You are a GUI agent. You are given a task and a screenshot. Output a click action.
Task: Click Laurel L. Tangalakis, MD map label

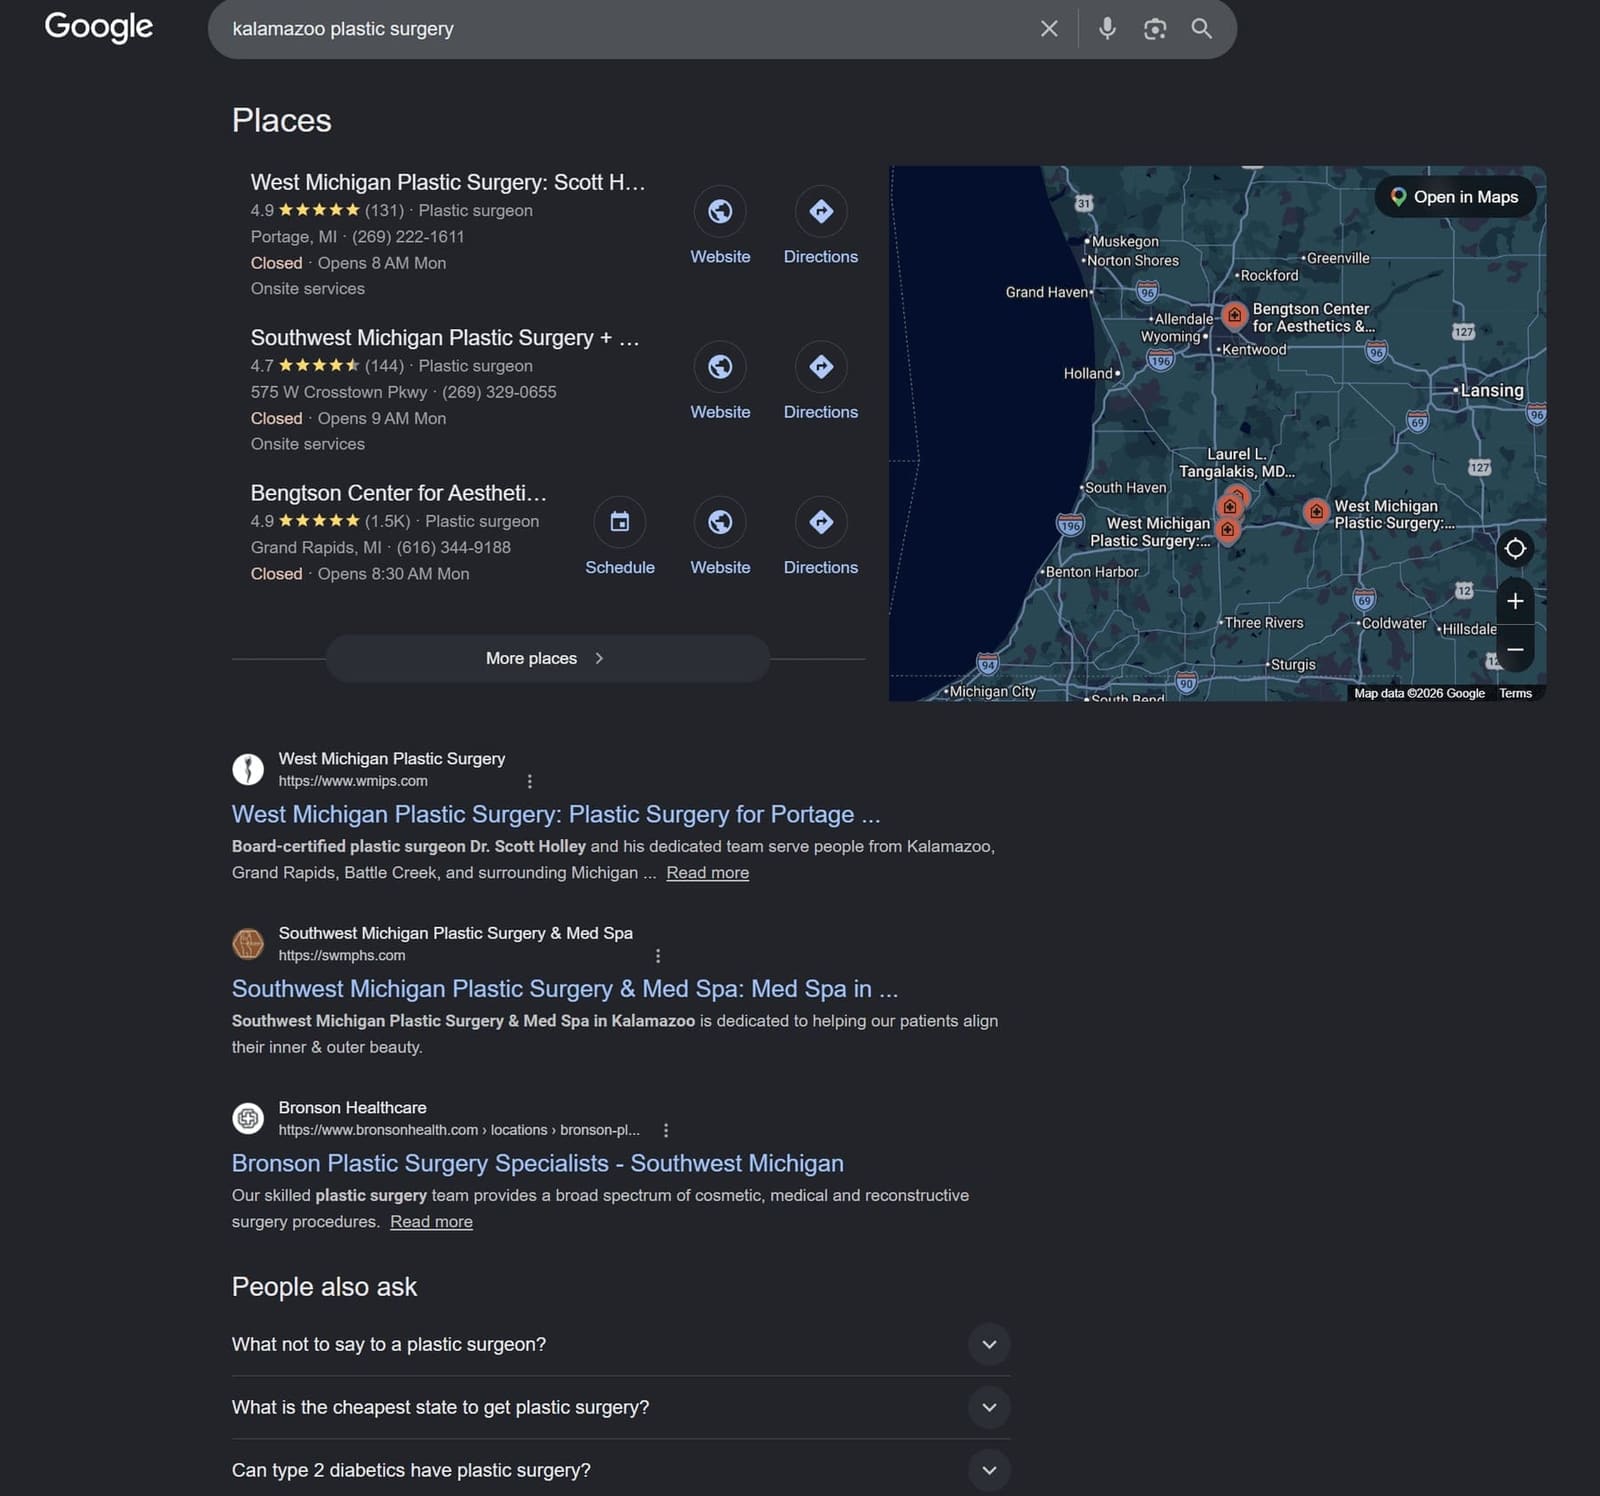pos(1237,462)
